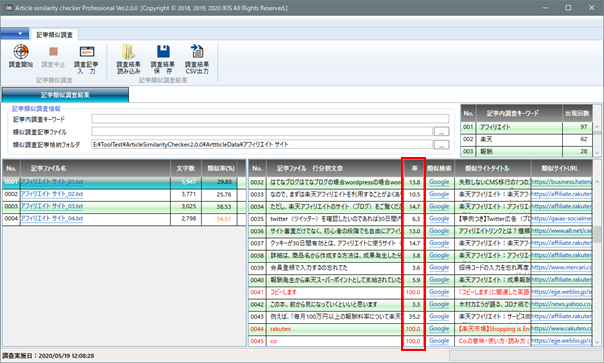Click the 類似サイトURL column header
Image resolution: width=604 pixels, height=363 pixels.
561,168
